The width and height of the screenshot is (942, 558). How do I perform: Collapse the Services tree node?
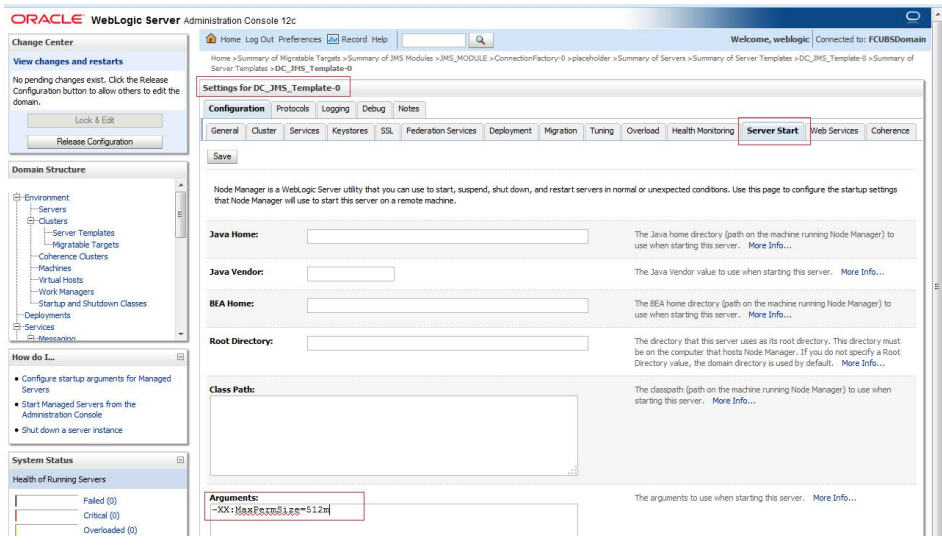(17, 327)
